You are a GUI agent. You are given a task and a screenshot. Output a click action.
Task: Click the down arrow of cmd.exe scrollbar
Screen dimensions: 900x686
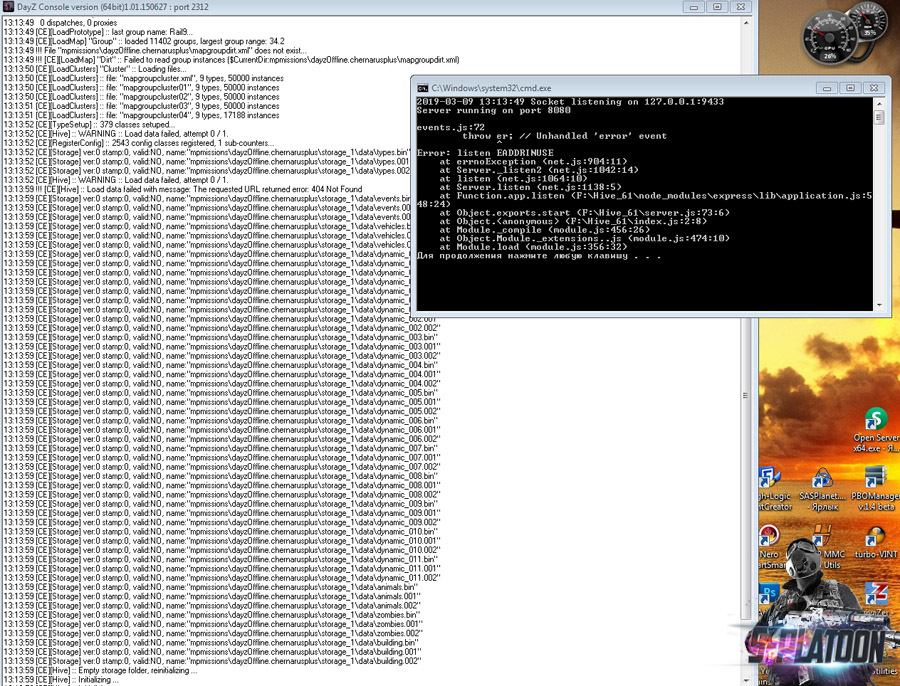pyautogui.click(x=879, y=305)
